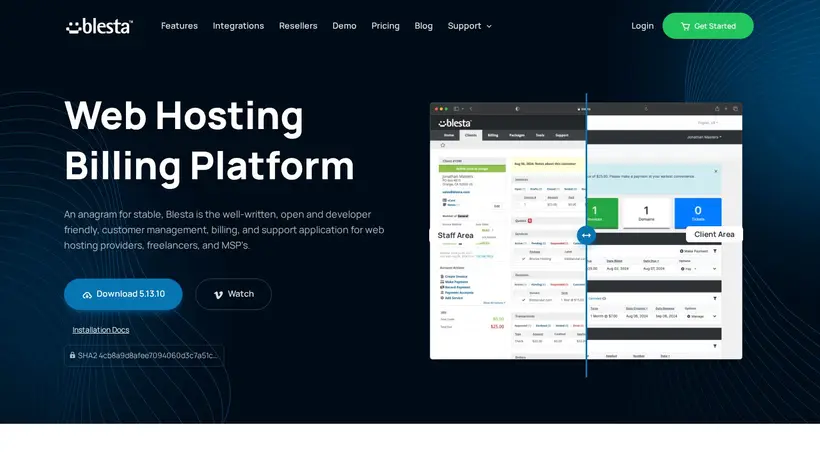
Task: Click the Billing tab in the staff preview
Action: click(493, 135)
